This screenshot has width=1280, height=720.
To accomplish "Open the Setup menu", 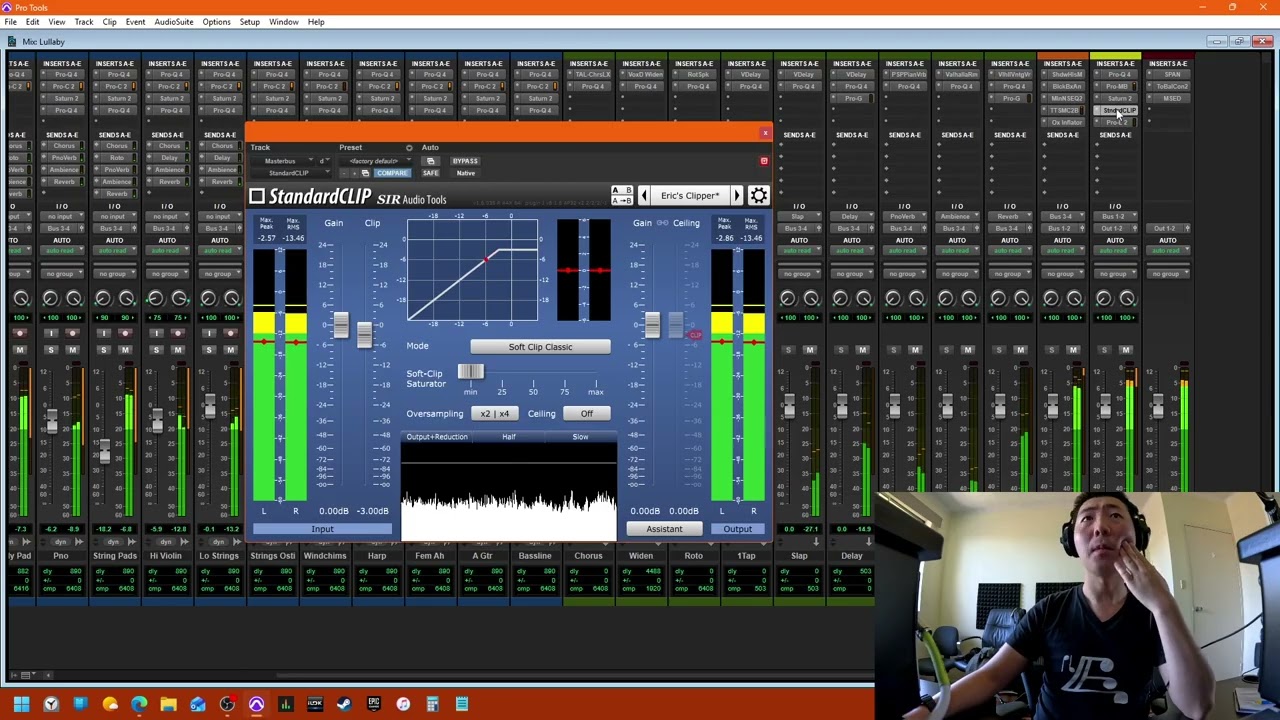I will click(x=250, y=22).
